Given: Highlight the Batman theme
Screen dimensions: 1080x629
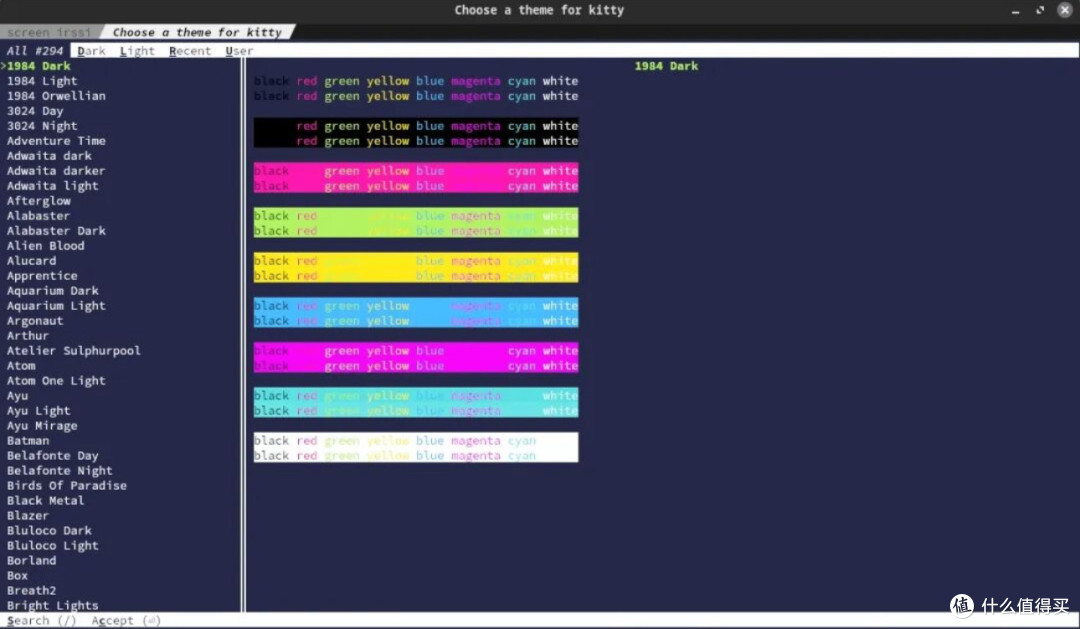Looking at the screenshot, I should (28, 440).
